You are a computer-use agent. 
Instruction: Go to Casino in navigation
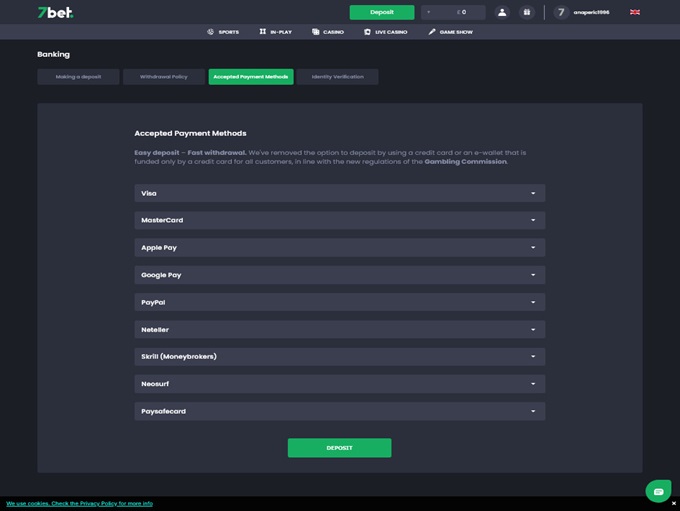click(328, 32)
